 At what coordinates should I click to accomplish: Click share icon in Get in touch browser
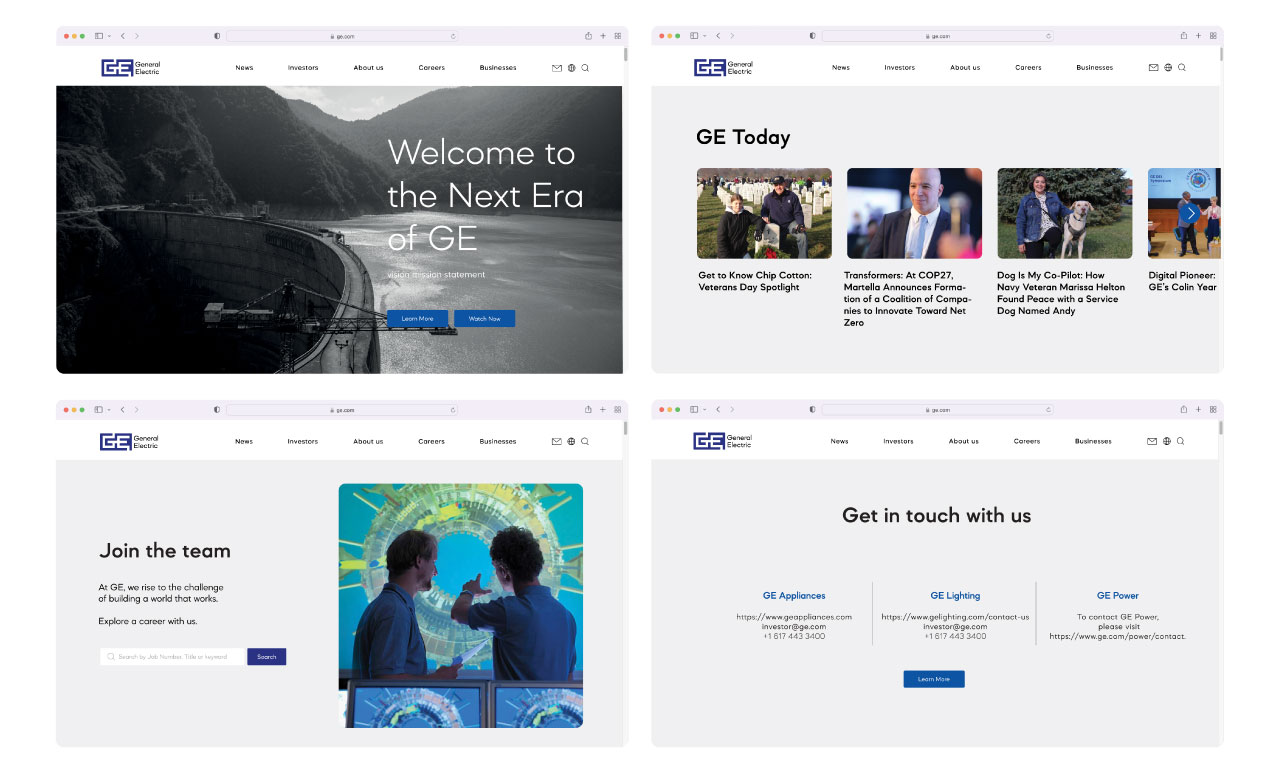click(1184, 409)
